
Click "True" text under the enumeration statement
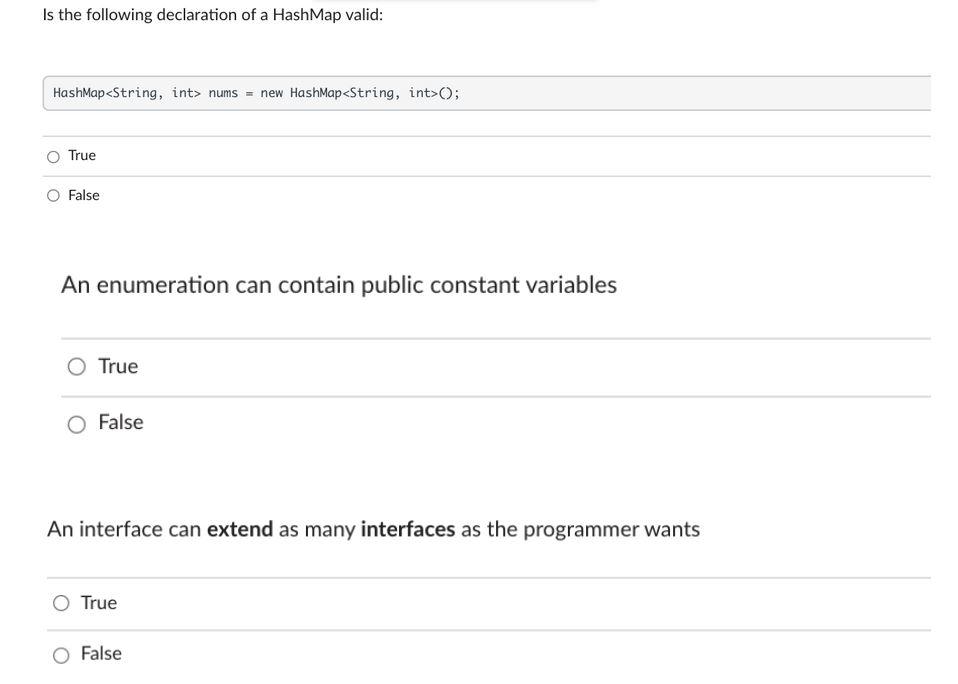(118, 367)
